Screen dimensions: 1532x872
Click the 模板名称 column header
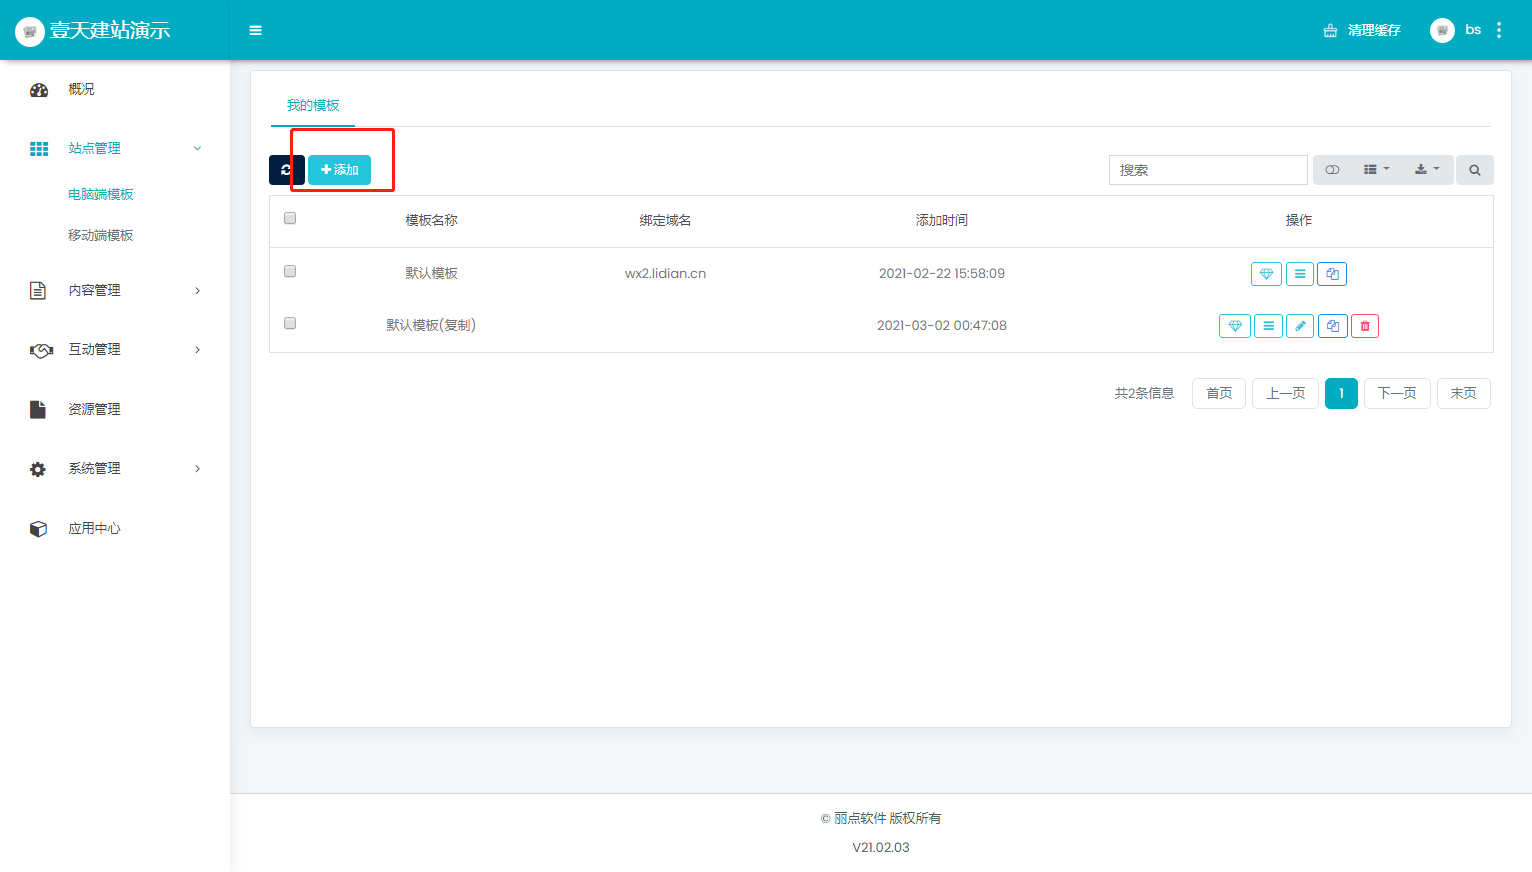431,220
